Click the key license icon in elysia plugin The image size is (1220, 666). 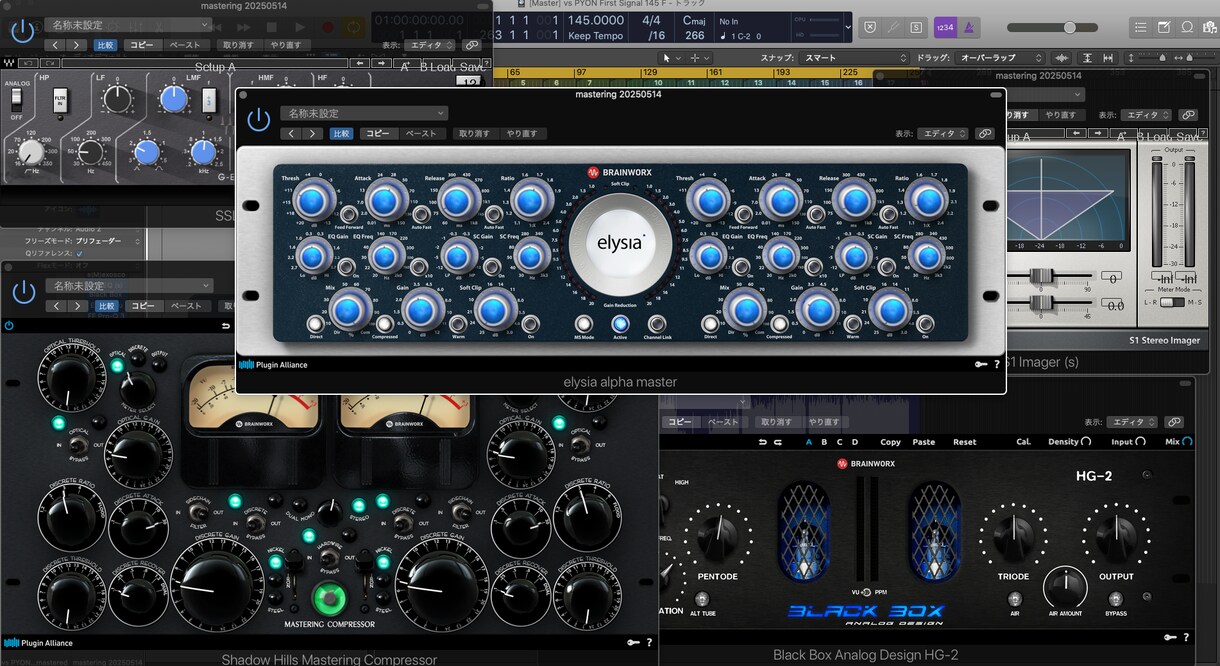tap(981, 365)
